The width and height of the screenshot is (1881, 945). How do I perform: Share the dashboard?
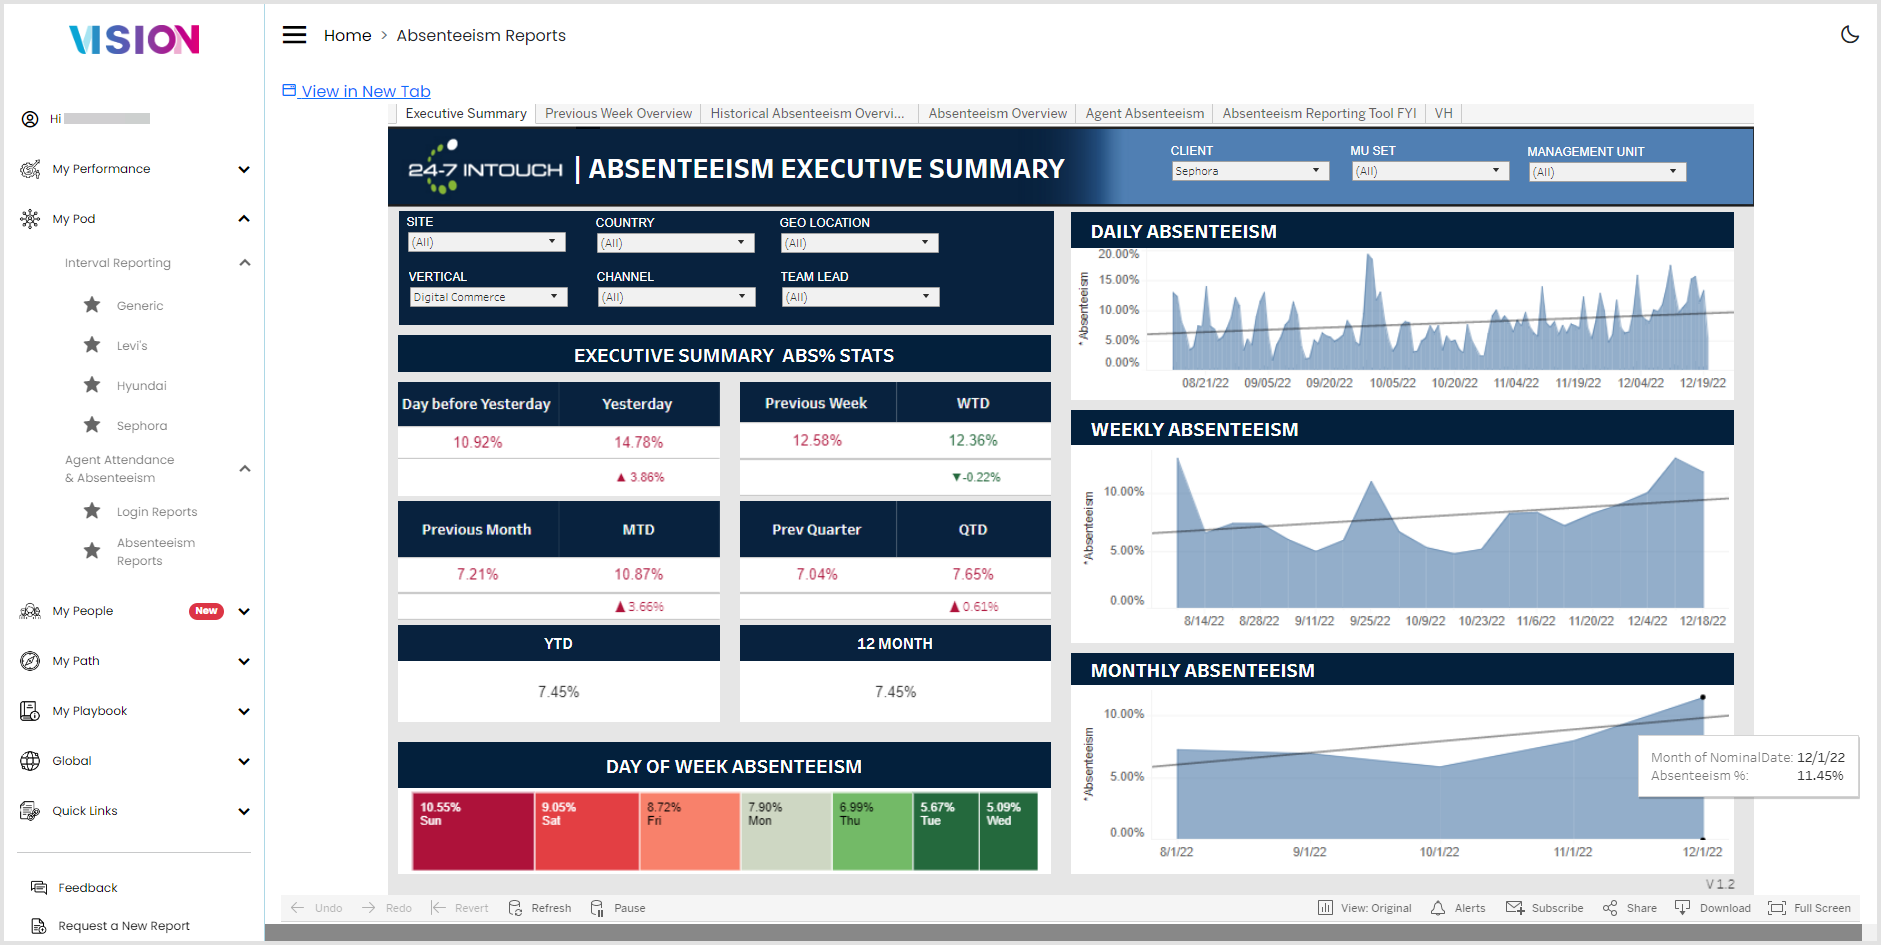click(x=1630, y=908)
